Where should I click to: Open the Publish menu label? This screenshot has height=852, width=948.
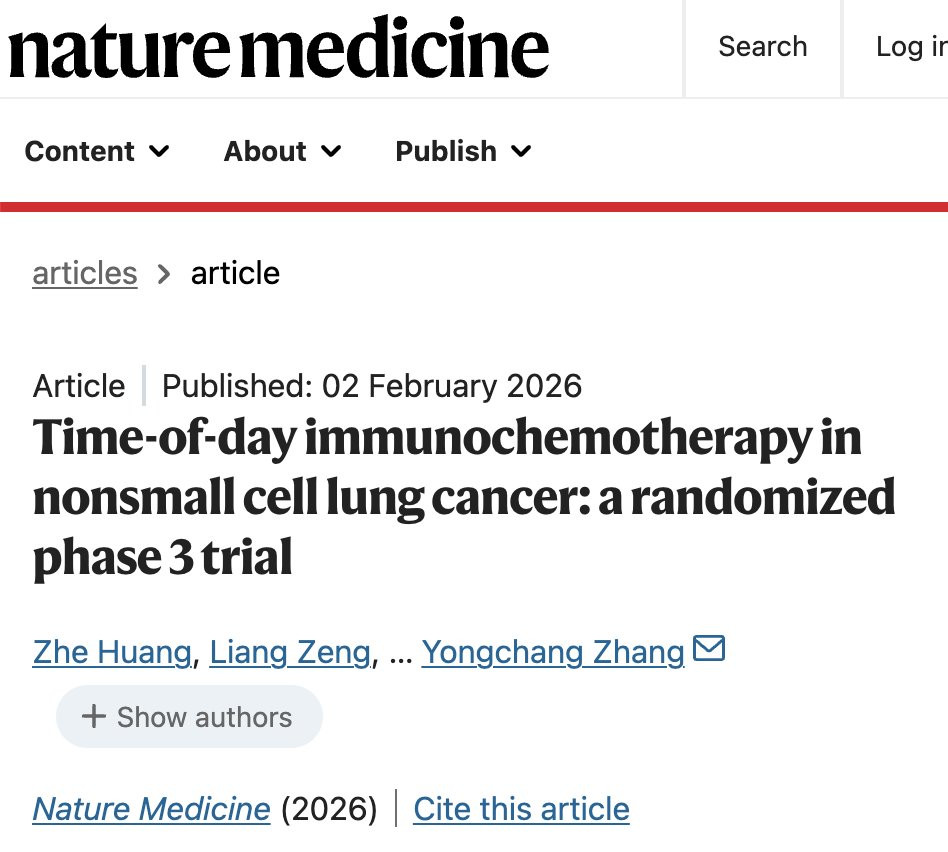446,151
